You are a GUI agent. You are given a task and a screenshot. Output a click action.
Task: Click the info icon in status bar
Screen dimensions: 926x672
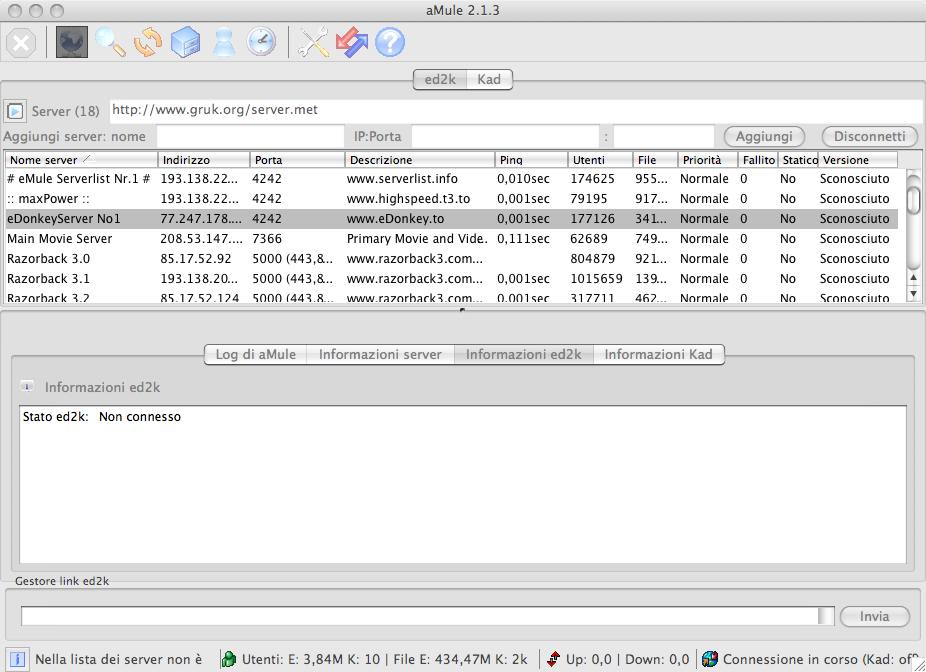17,659
